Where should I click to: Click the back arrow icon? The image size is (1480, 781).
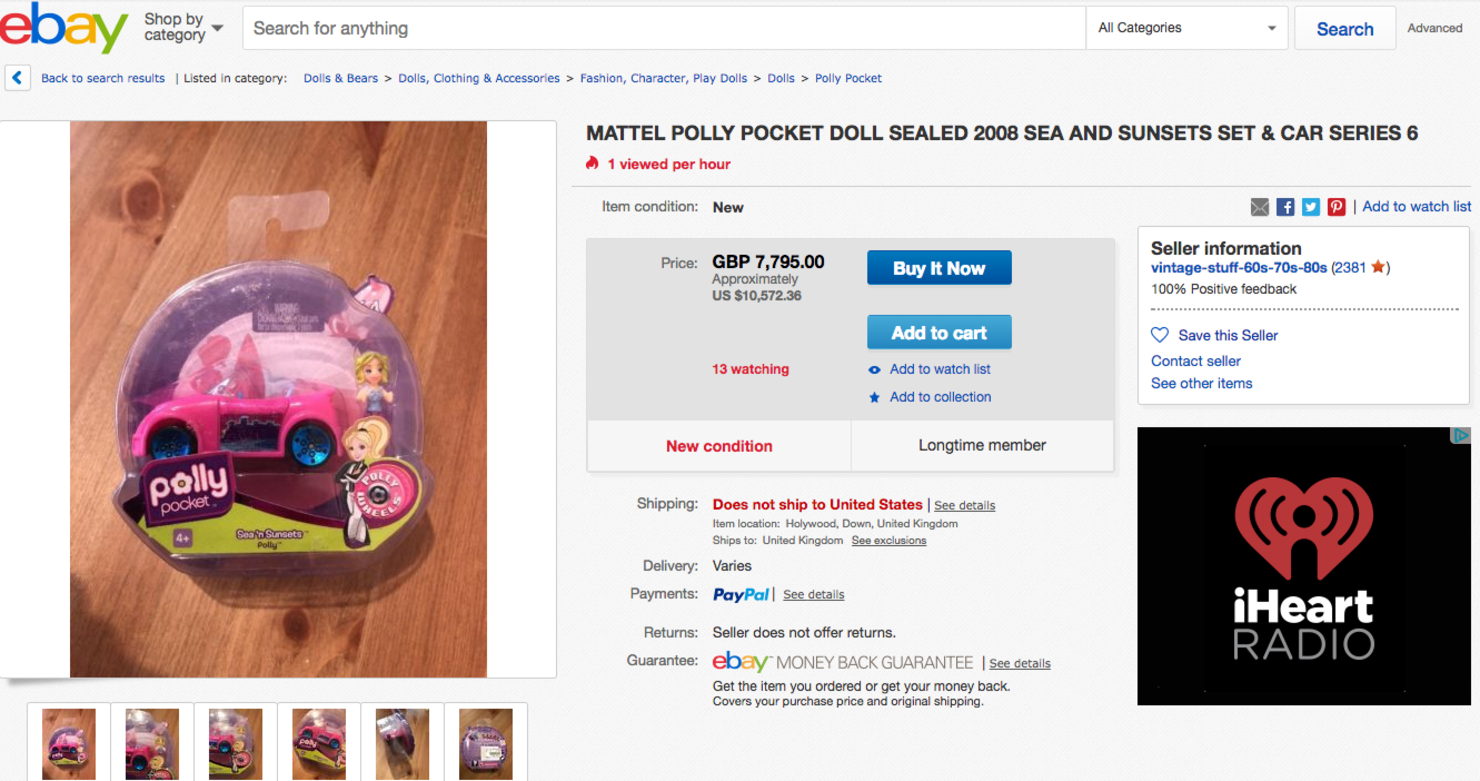tap(17, 78)
